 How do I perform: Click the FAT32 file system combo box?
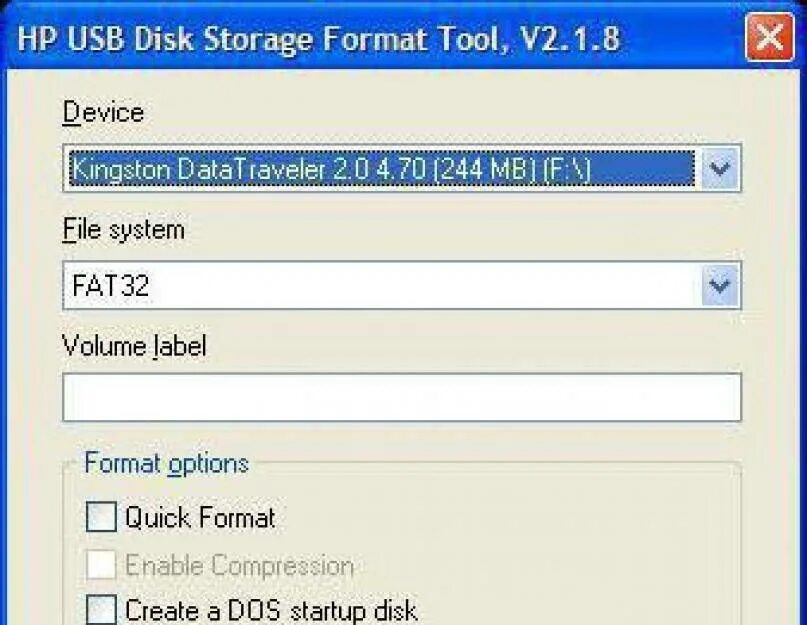tap(380, 286)
